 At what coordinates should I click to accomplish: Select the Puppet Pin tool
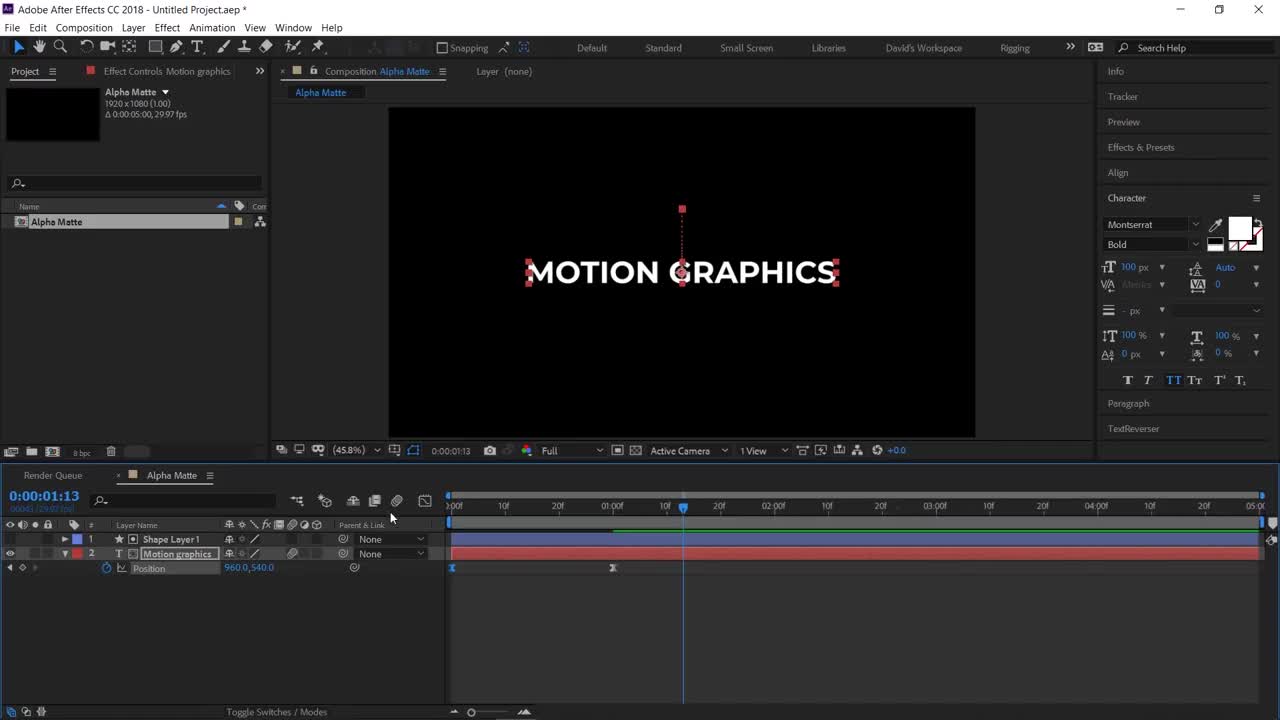tap(318, 47)
